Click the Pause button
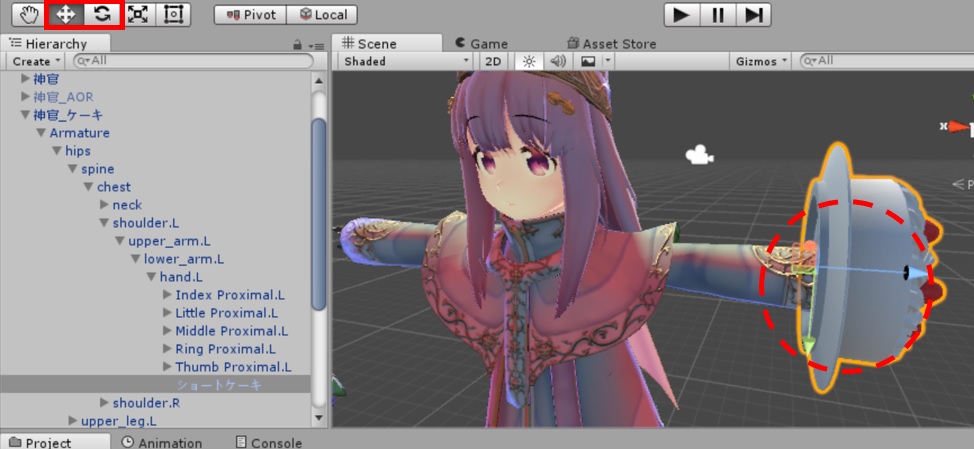Image resolution: width=974 pixels, height=449 pixels. [717, 14]
